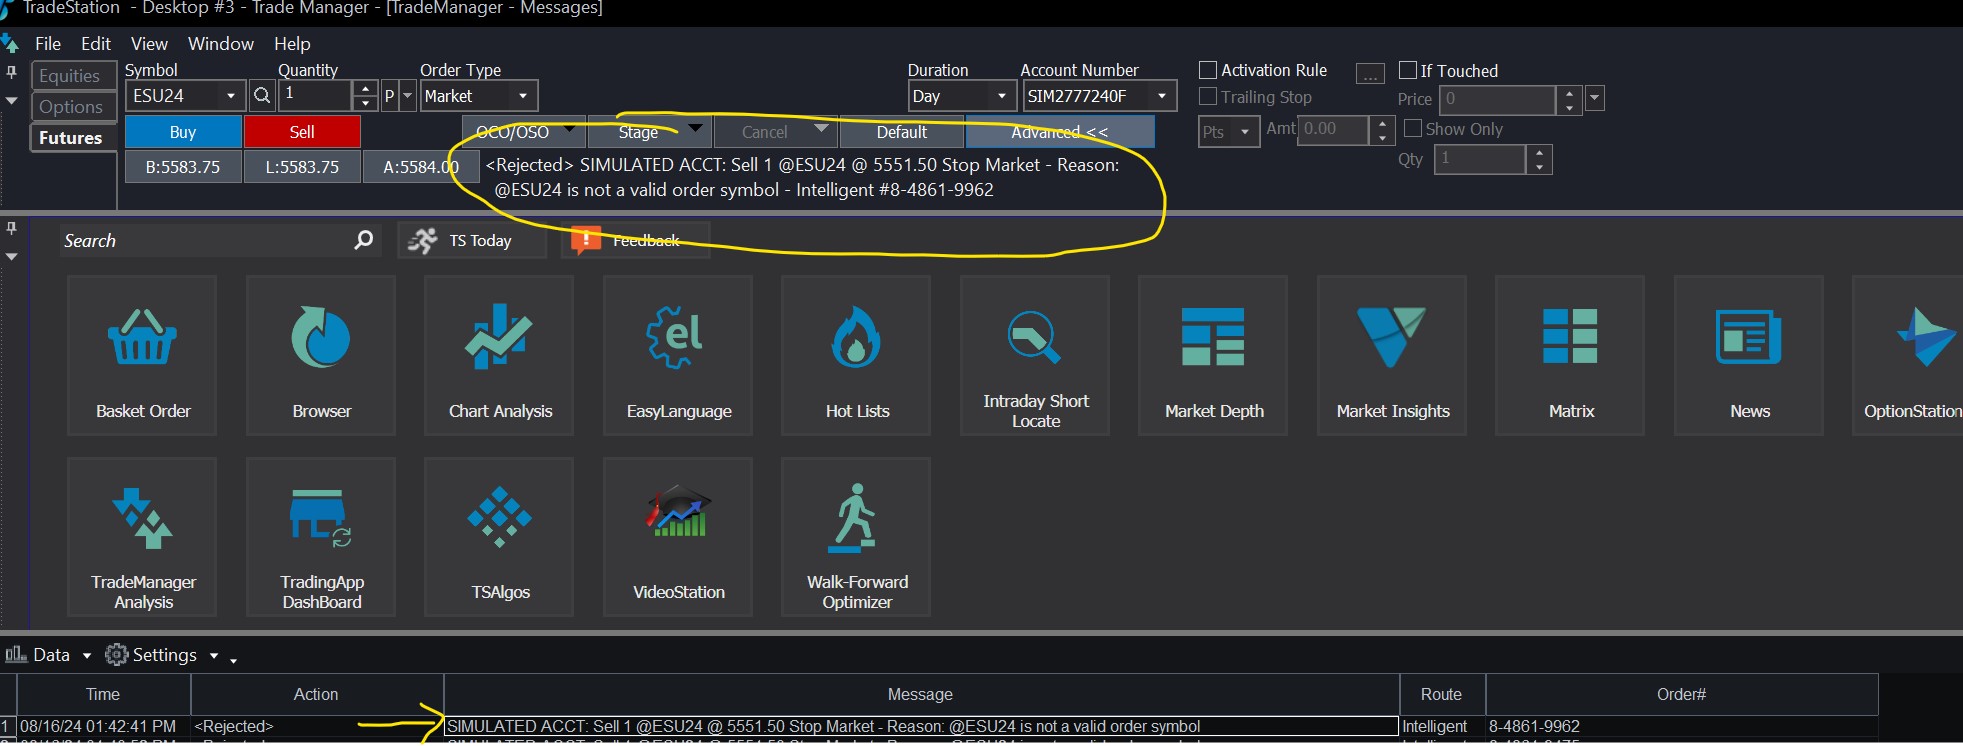Click the trailing Amt field
The width and height of the screenshot is (1963, 746).
click(x=1334, y=129)
